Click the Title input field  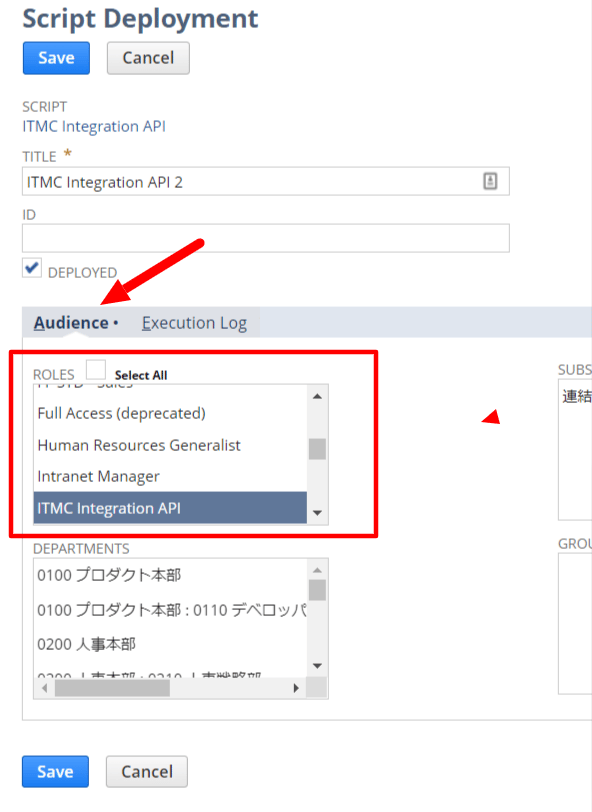266,181
